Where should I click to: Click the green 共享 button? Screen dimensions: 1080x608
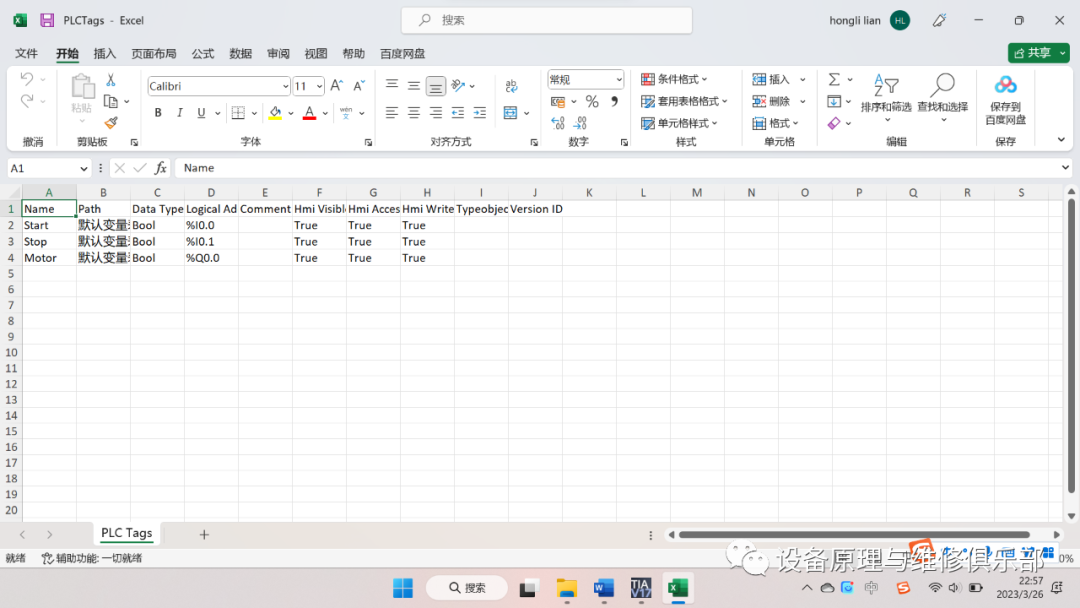1037,52
